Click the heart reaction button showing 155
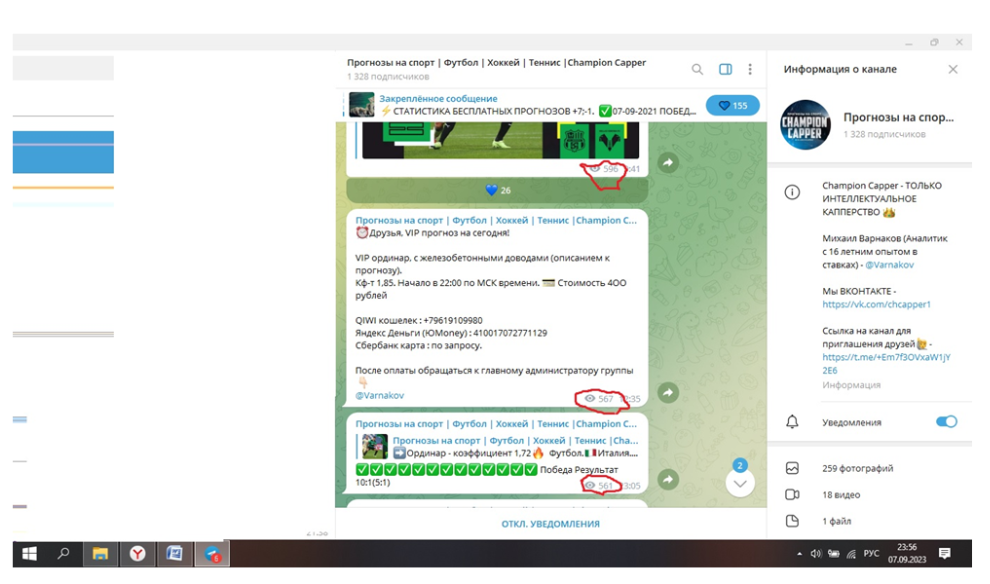The image size is (990, 584). 732,105
